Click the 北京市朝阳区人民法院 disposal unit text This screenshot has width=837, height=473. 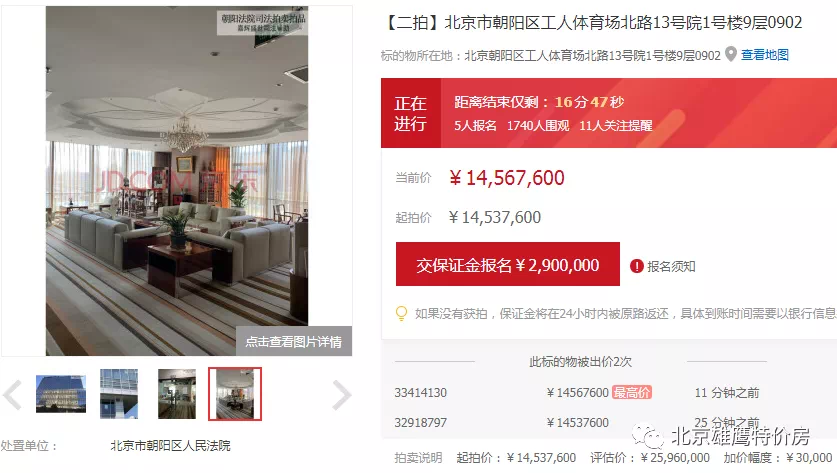point(170,445)
